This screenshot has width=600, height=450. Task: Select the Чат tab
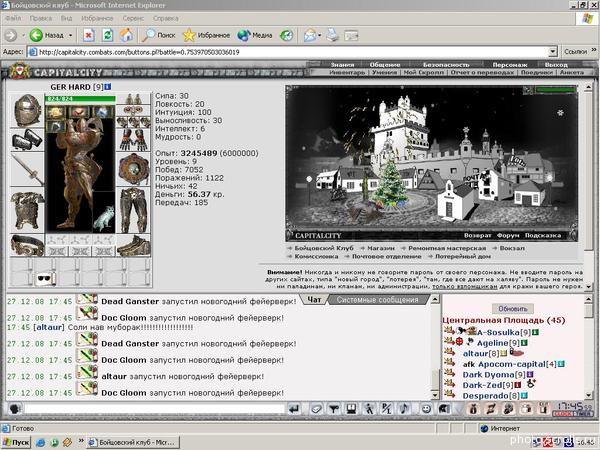[x=314, y=300]
